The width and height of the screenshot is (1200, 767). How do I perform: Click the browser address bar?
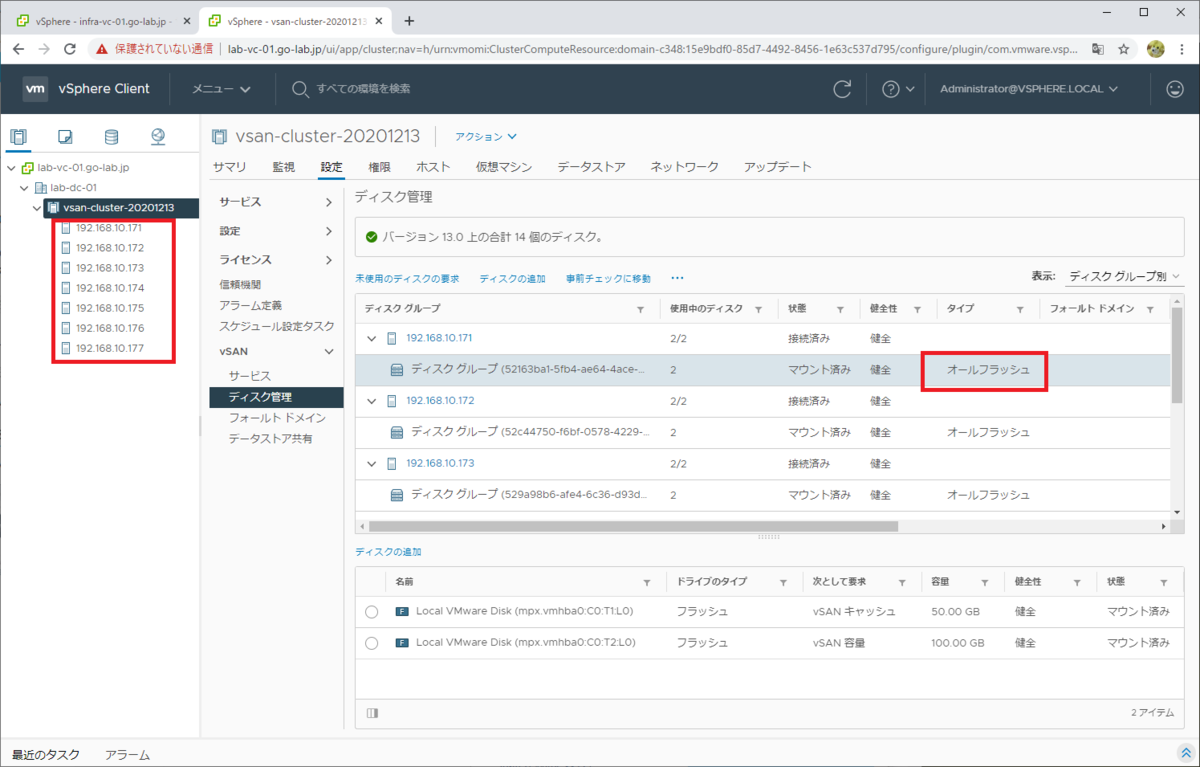click(650, 48)
